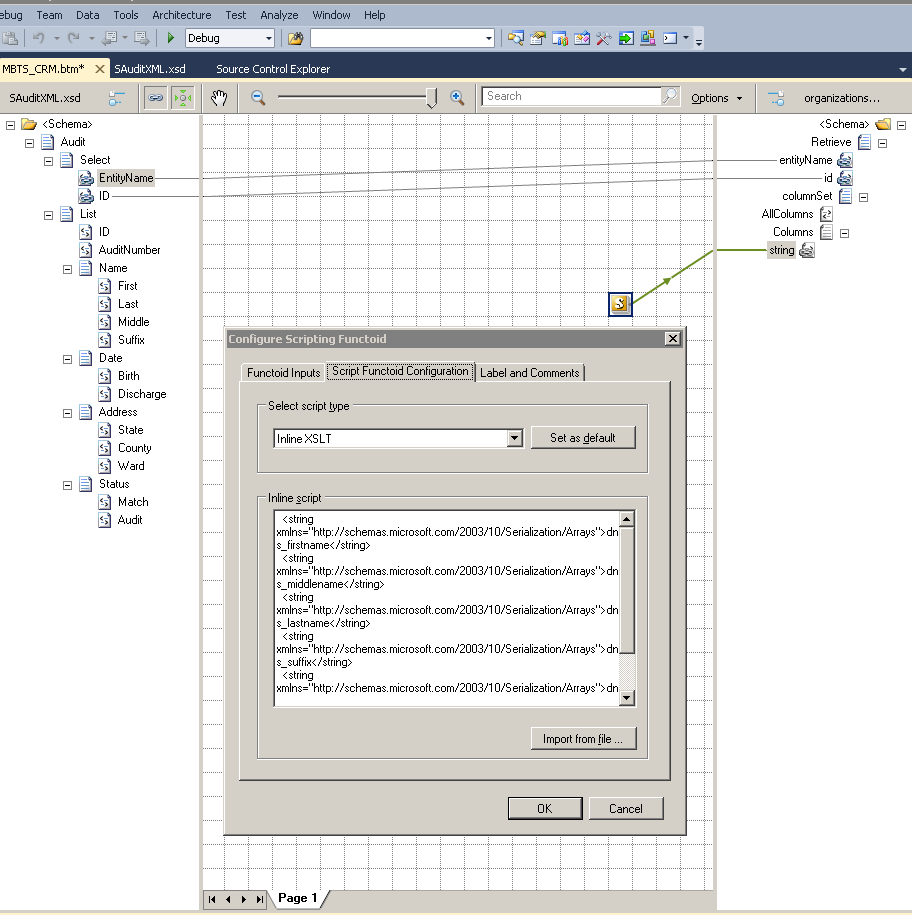Viewport: 912px width, 915px height.
Task: Click the zoom in magnifier icon
Action: coord(457,97)
